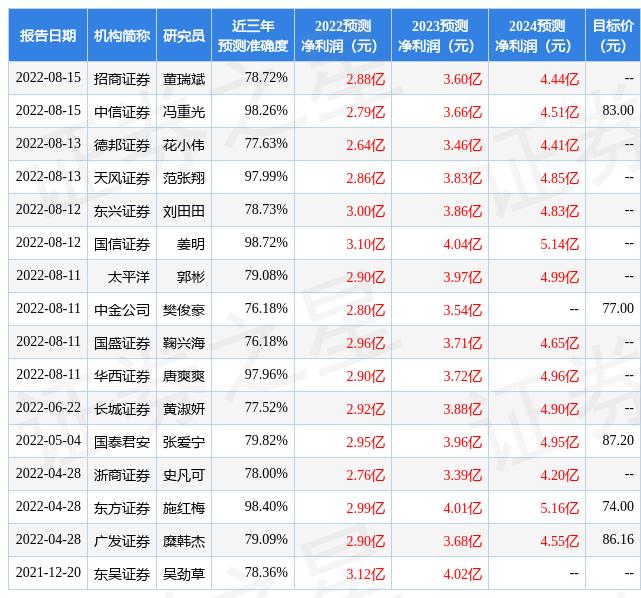Select 国泰君安 institution cell
The width and height of the screenshot is (641, 598).
tap(122, 442)
